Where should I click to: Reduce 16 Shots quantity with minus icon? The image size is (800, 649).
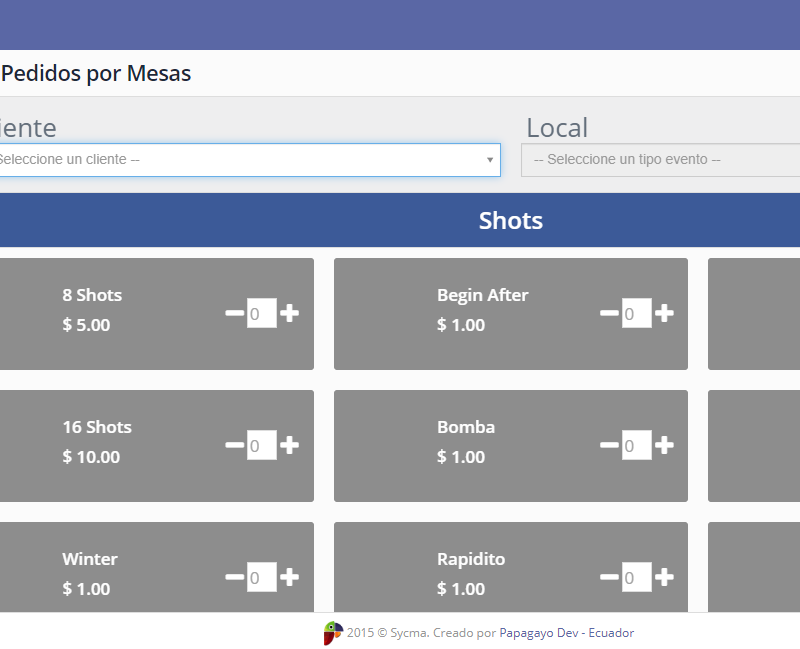pos(234,445)
